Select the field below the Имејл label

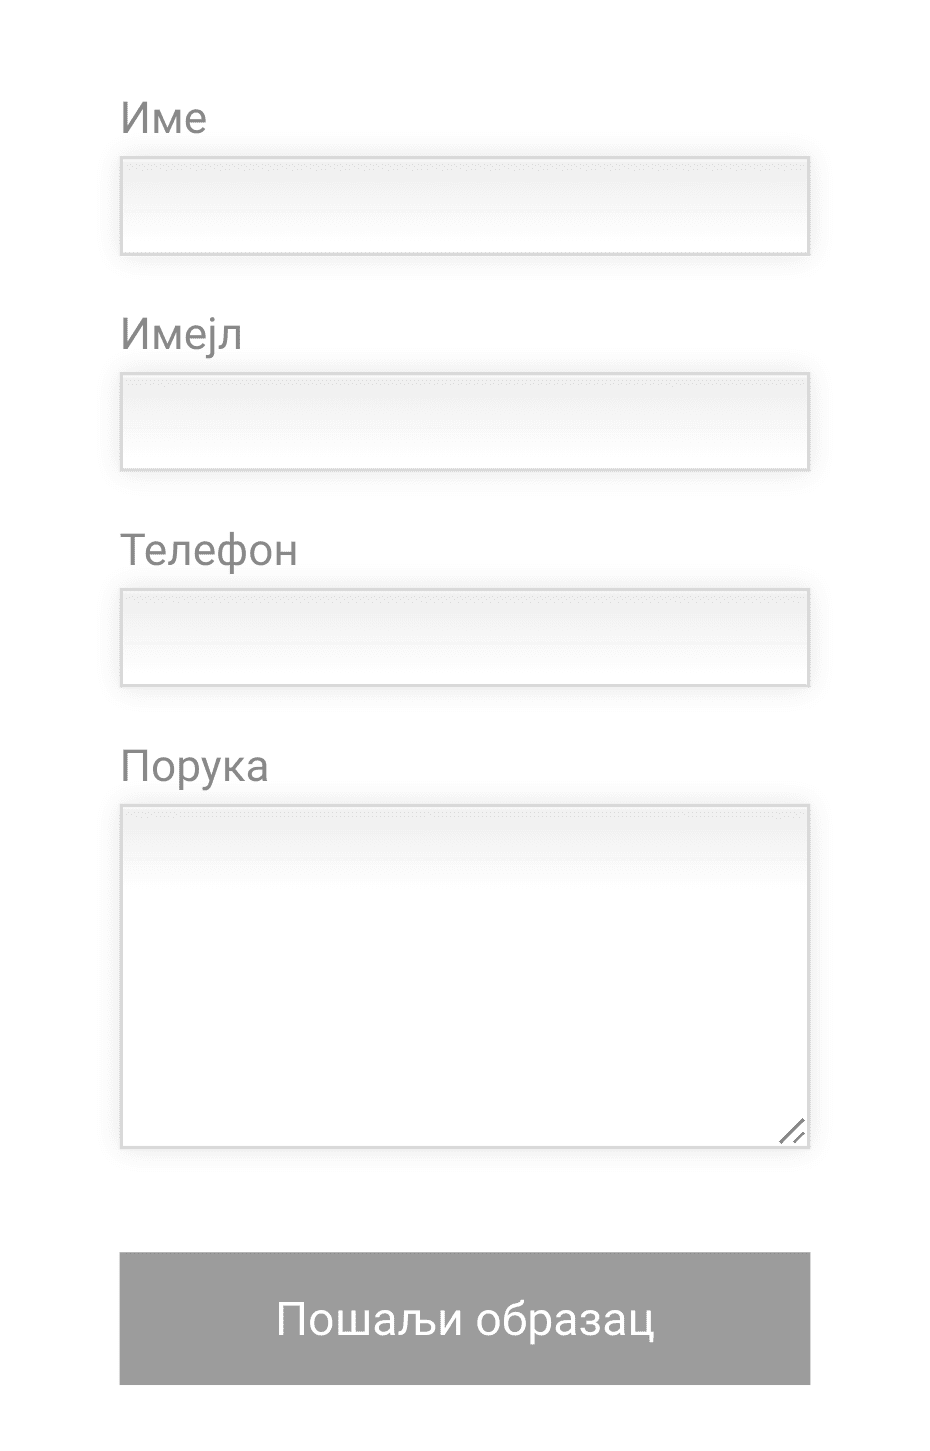(464, 422)
